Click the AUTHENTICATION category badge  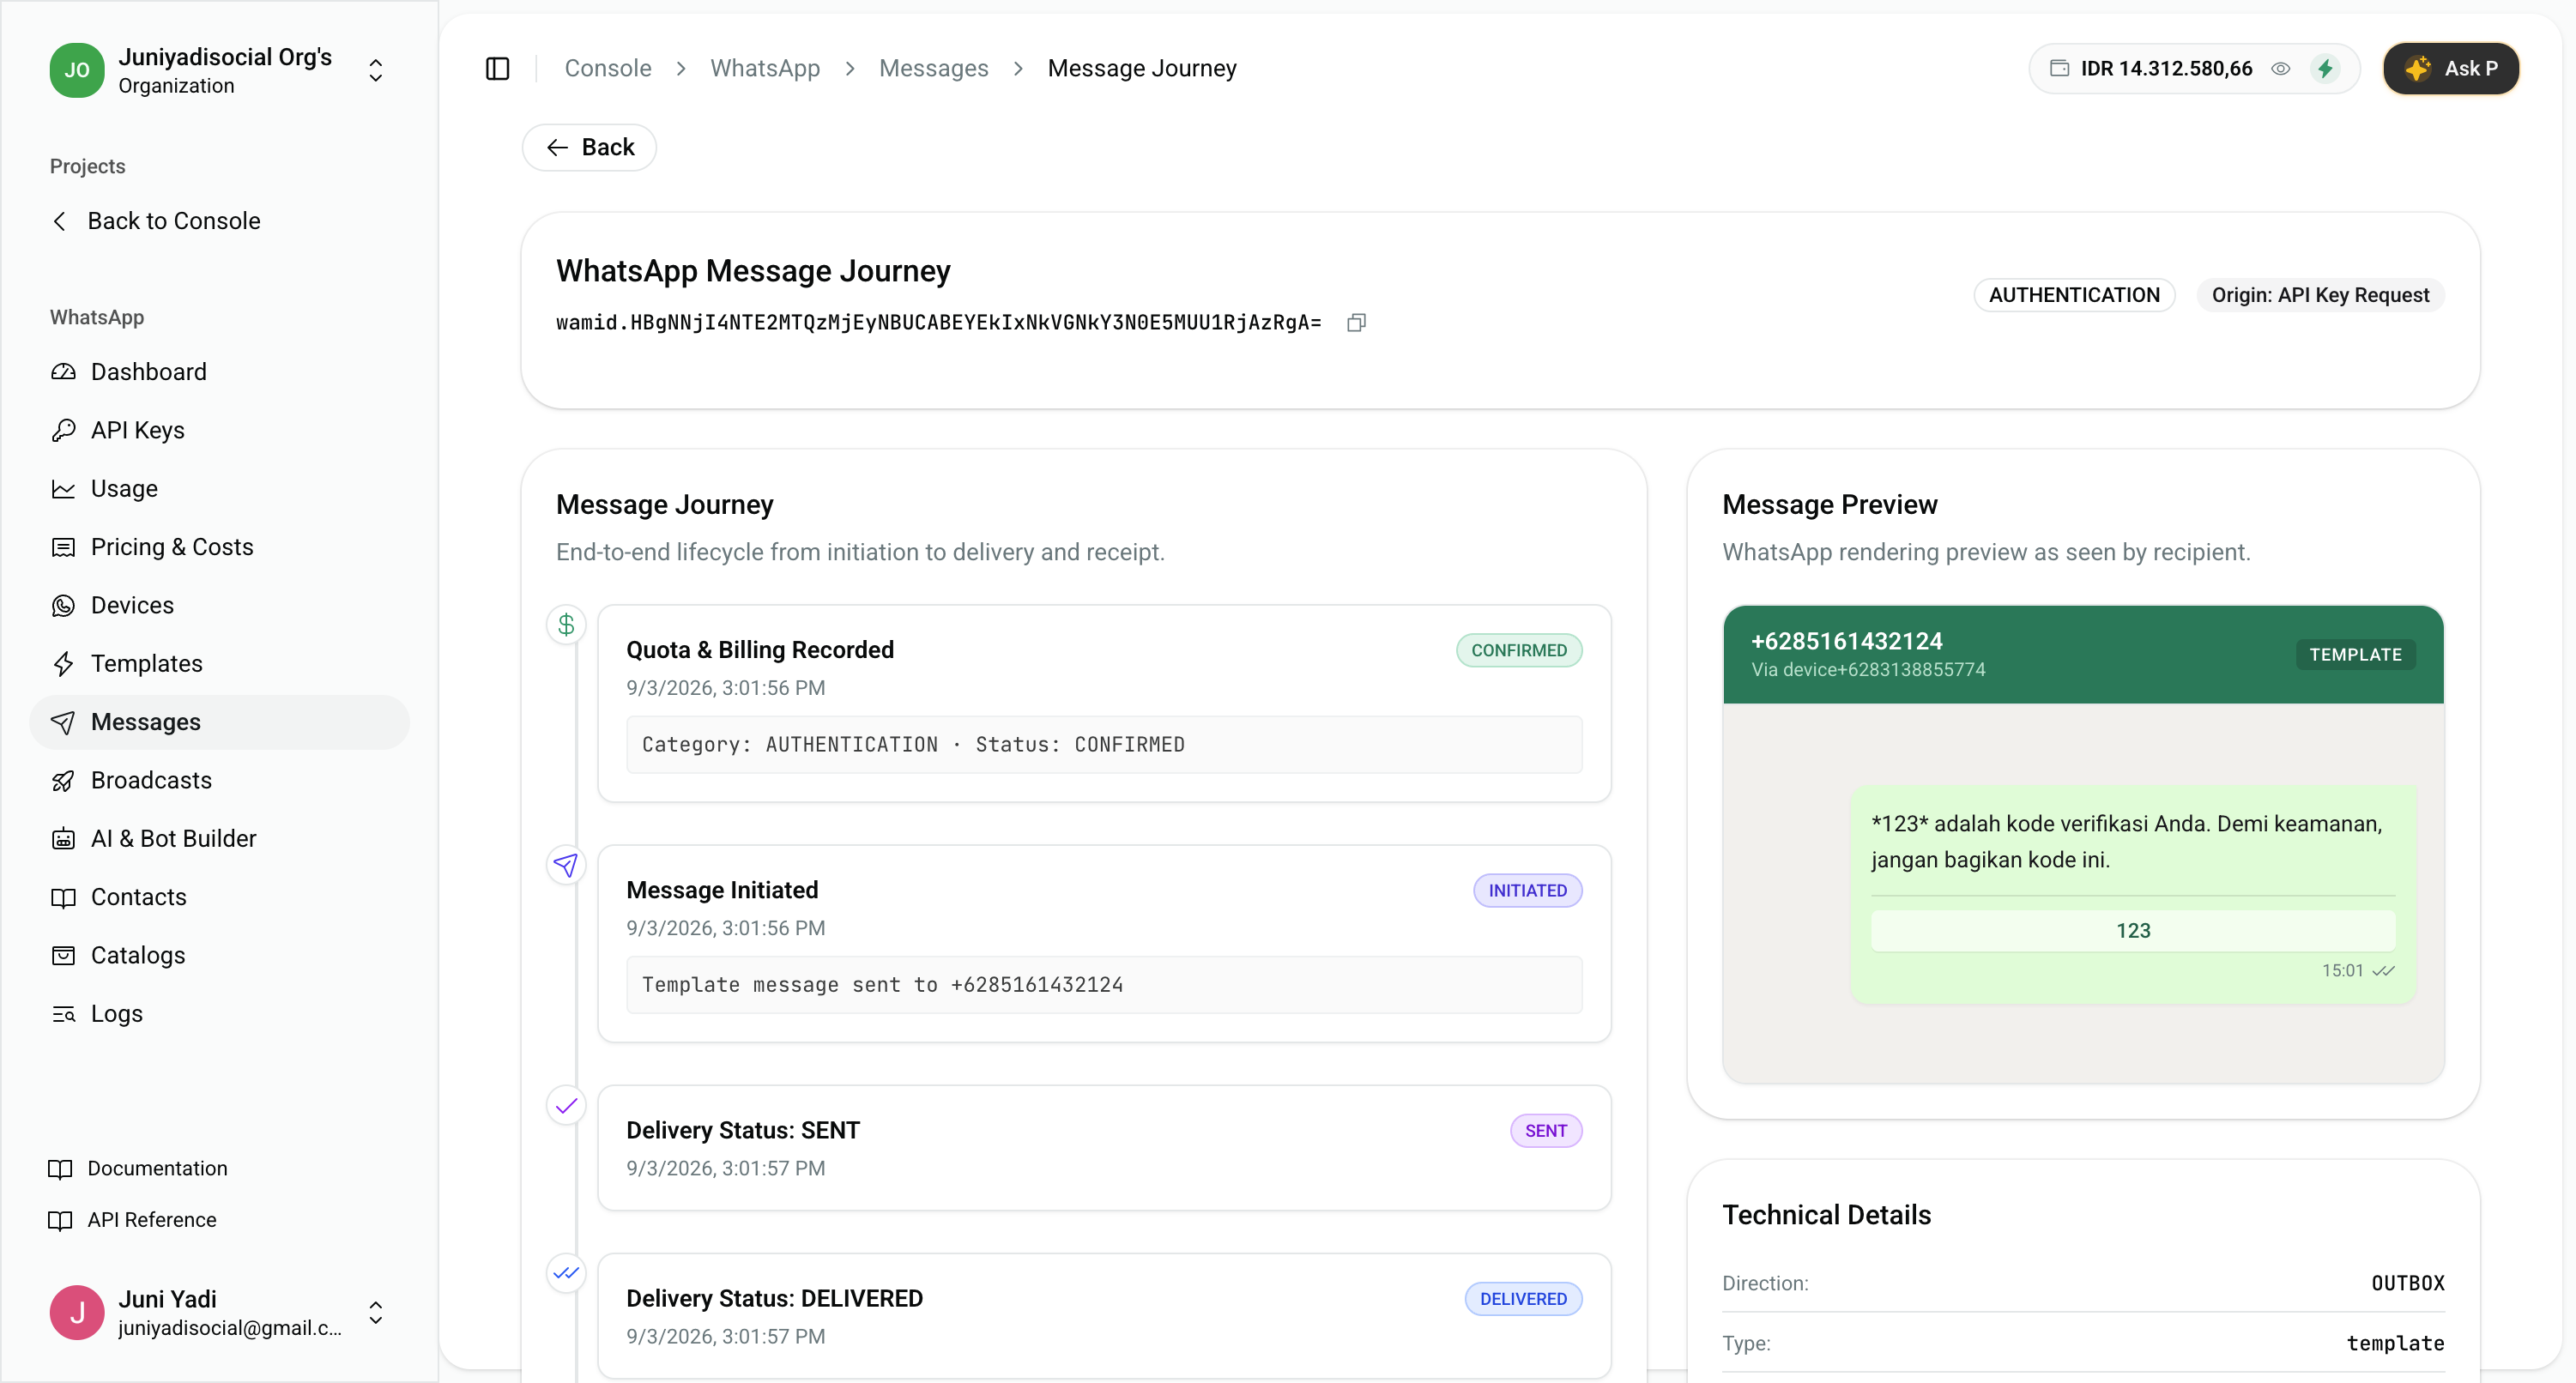(x=2074, y=295)
